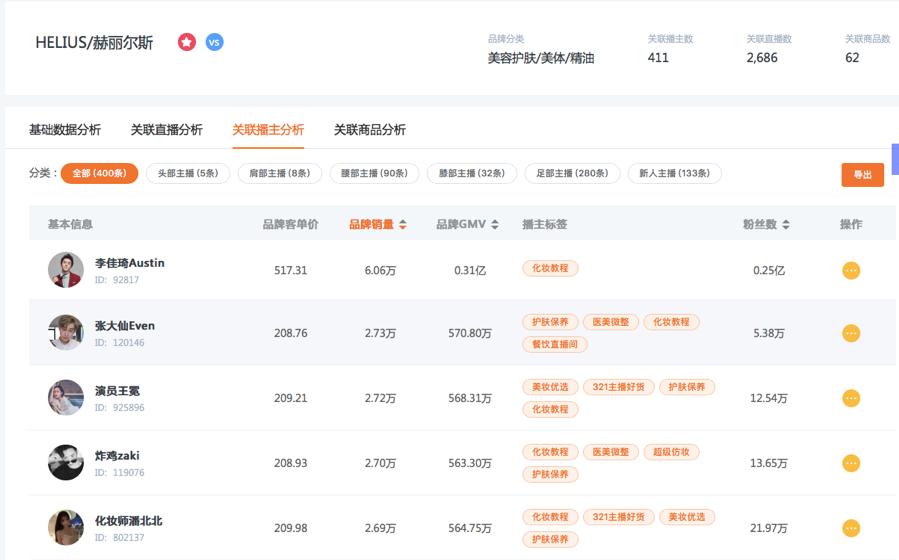Select the 全部 (400条) filter

99,173
